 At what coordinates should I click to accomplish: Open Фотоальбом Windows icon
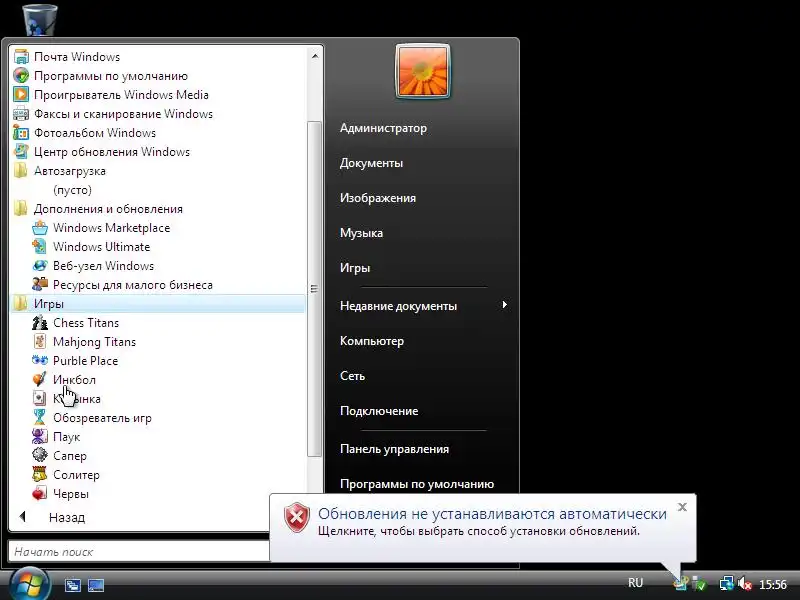(x=21, y=133)
